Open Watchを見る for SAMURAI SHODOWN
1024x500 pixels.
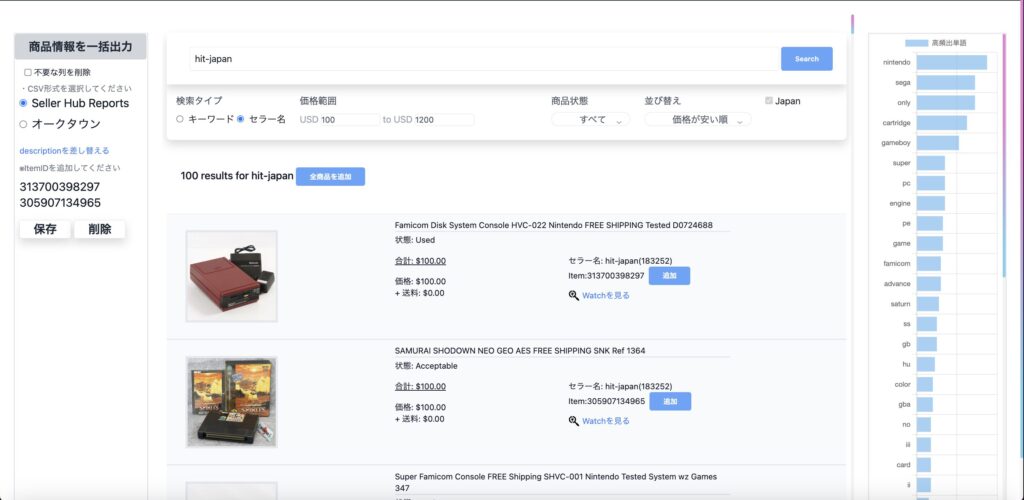pos(606,421)
